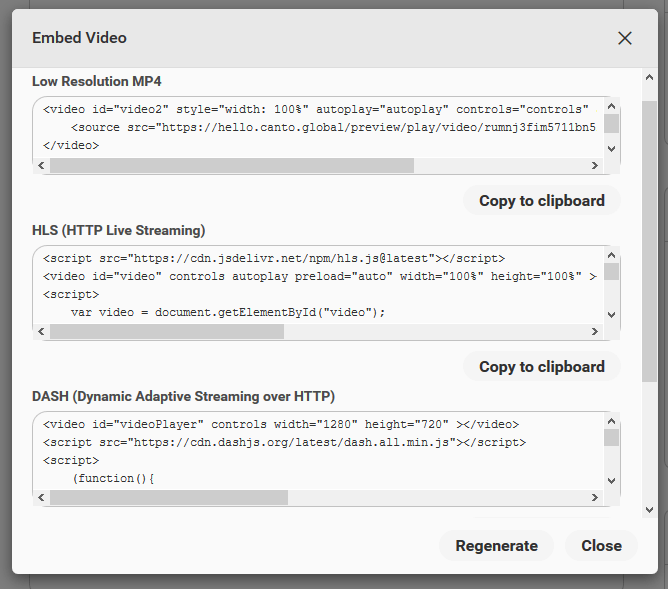This screenshot has width=668, height=589.
Task: Copy HLS embed code to clipboard
Action: coord(541,367)
